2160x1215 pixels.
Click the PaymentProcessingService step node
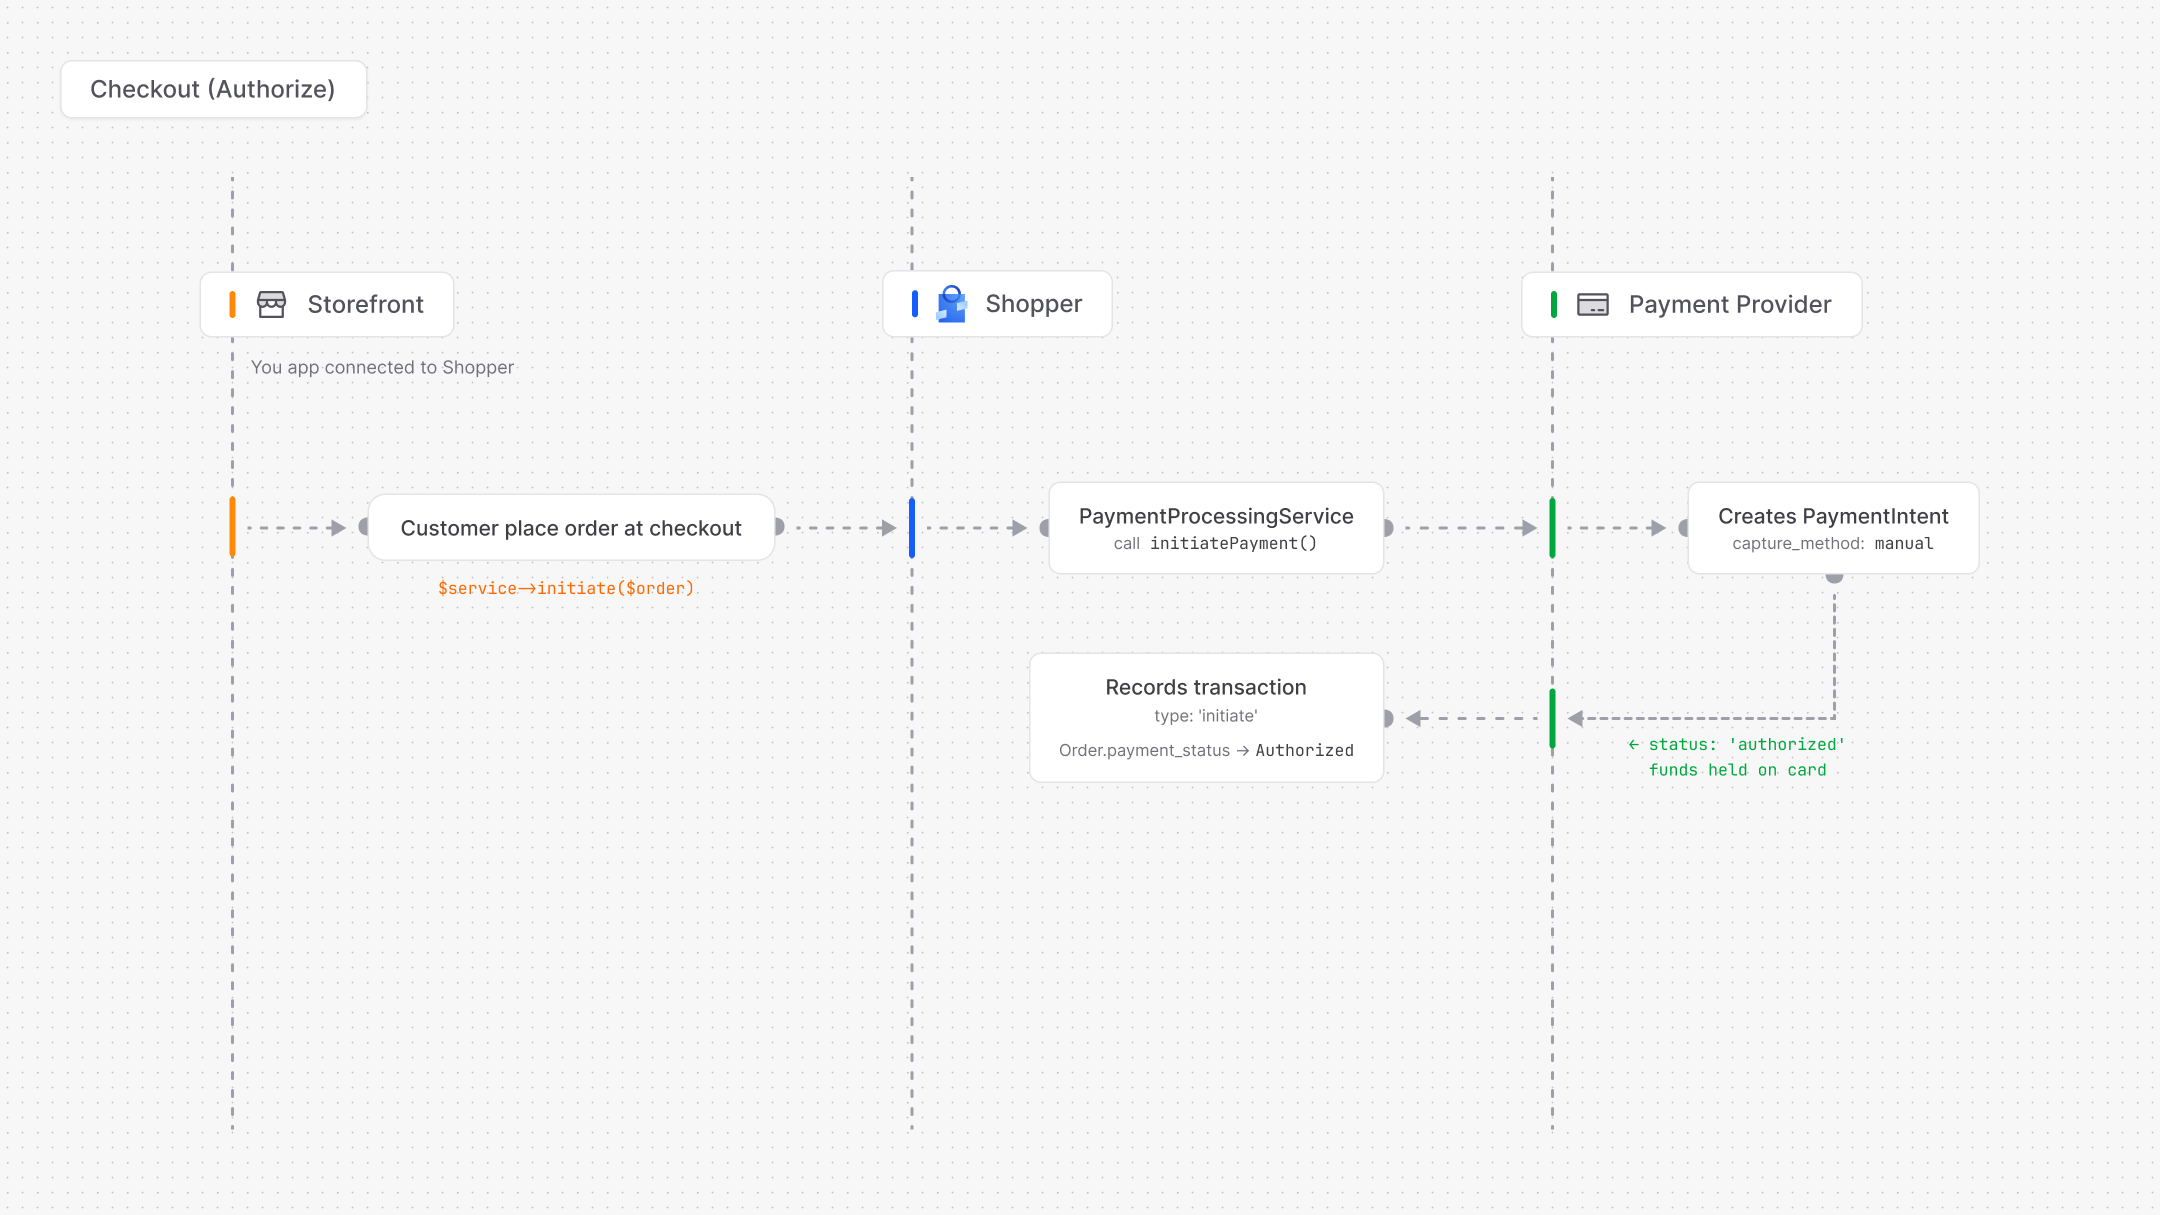(1216, 528)
